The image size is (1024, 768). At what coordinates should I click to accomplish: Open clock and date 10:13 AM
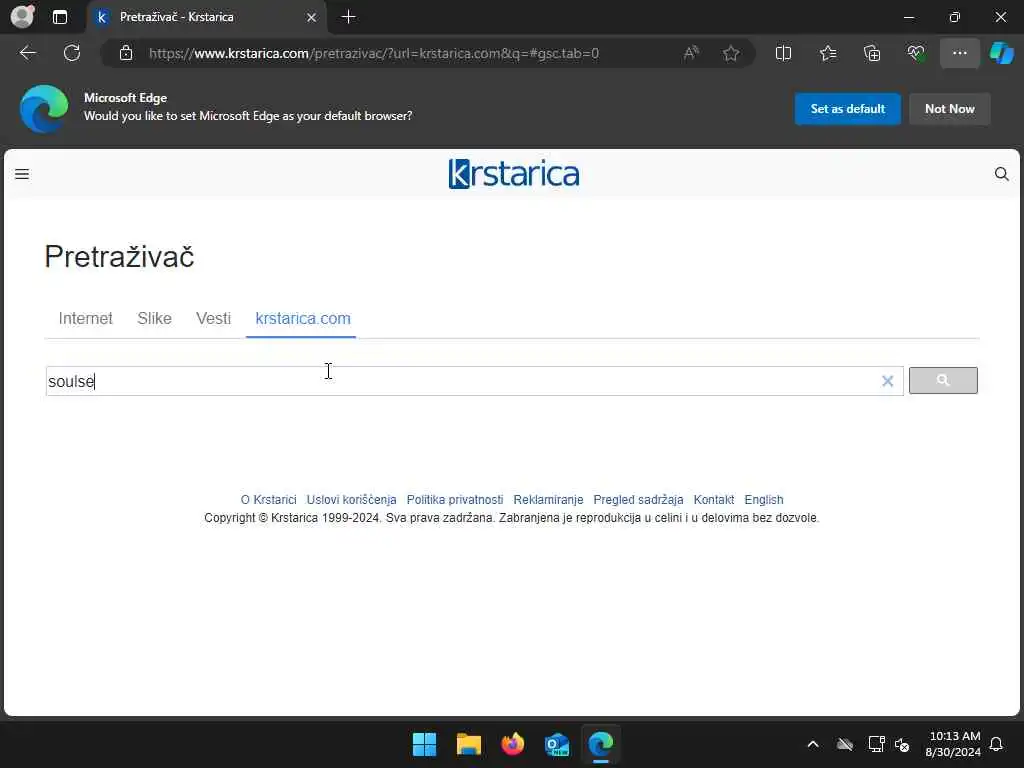coord(953,744)
